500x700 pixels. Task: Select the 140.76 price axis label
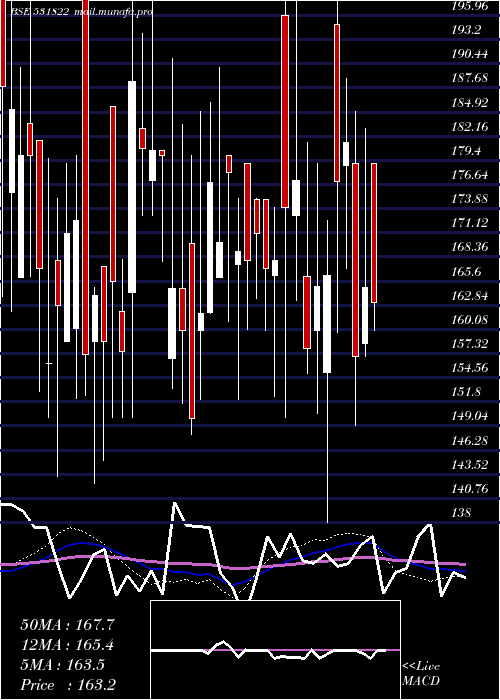point(470,489)
